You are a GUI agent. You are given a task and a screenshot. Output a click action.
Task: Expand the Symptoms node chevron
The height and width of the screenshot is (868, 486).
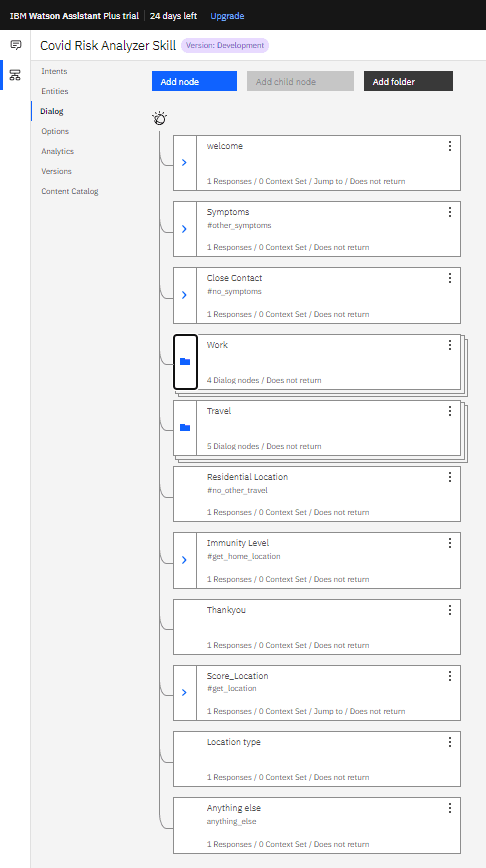[x=185, y=229]
